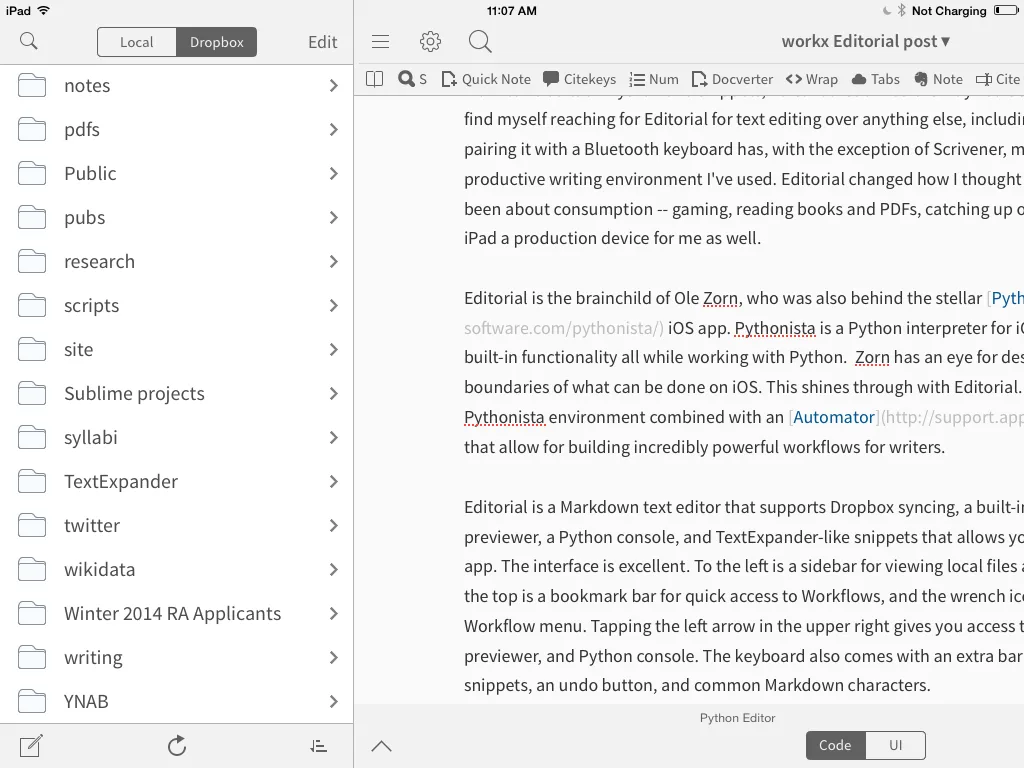
Task: Run the Cite workflow
Action: [998, 80]
